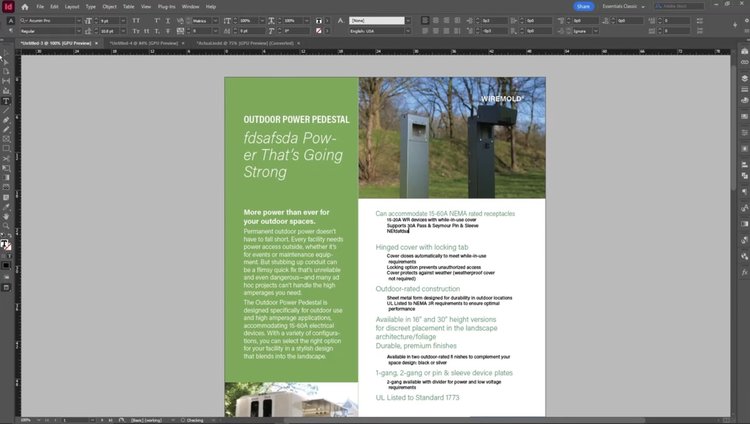Switch to Paragraph Formatting Controls icon

10,31
